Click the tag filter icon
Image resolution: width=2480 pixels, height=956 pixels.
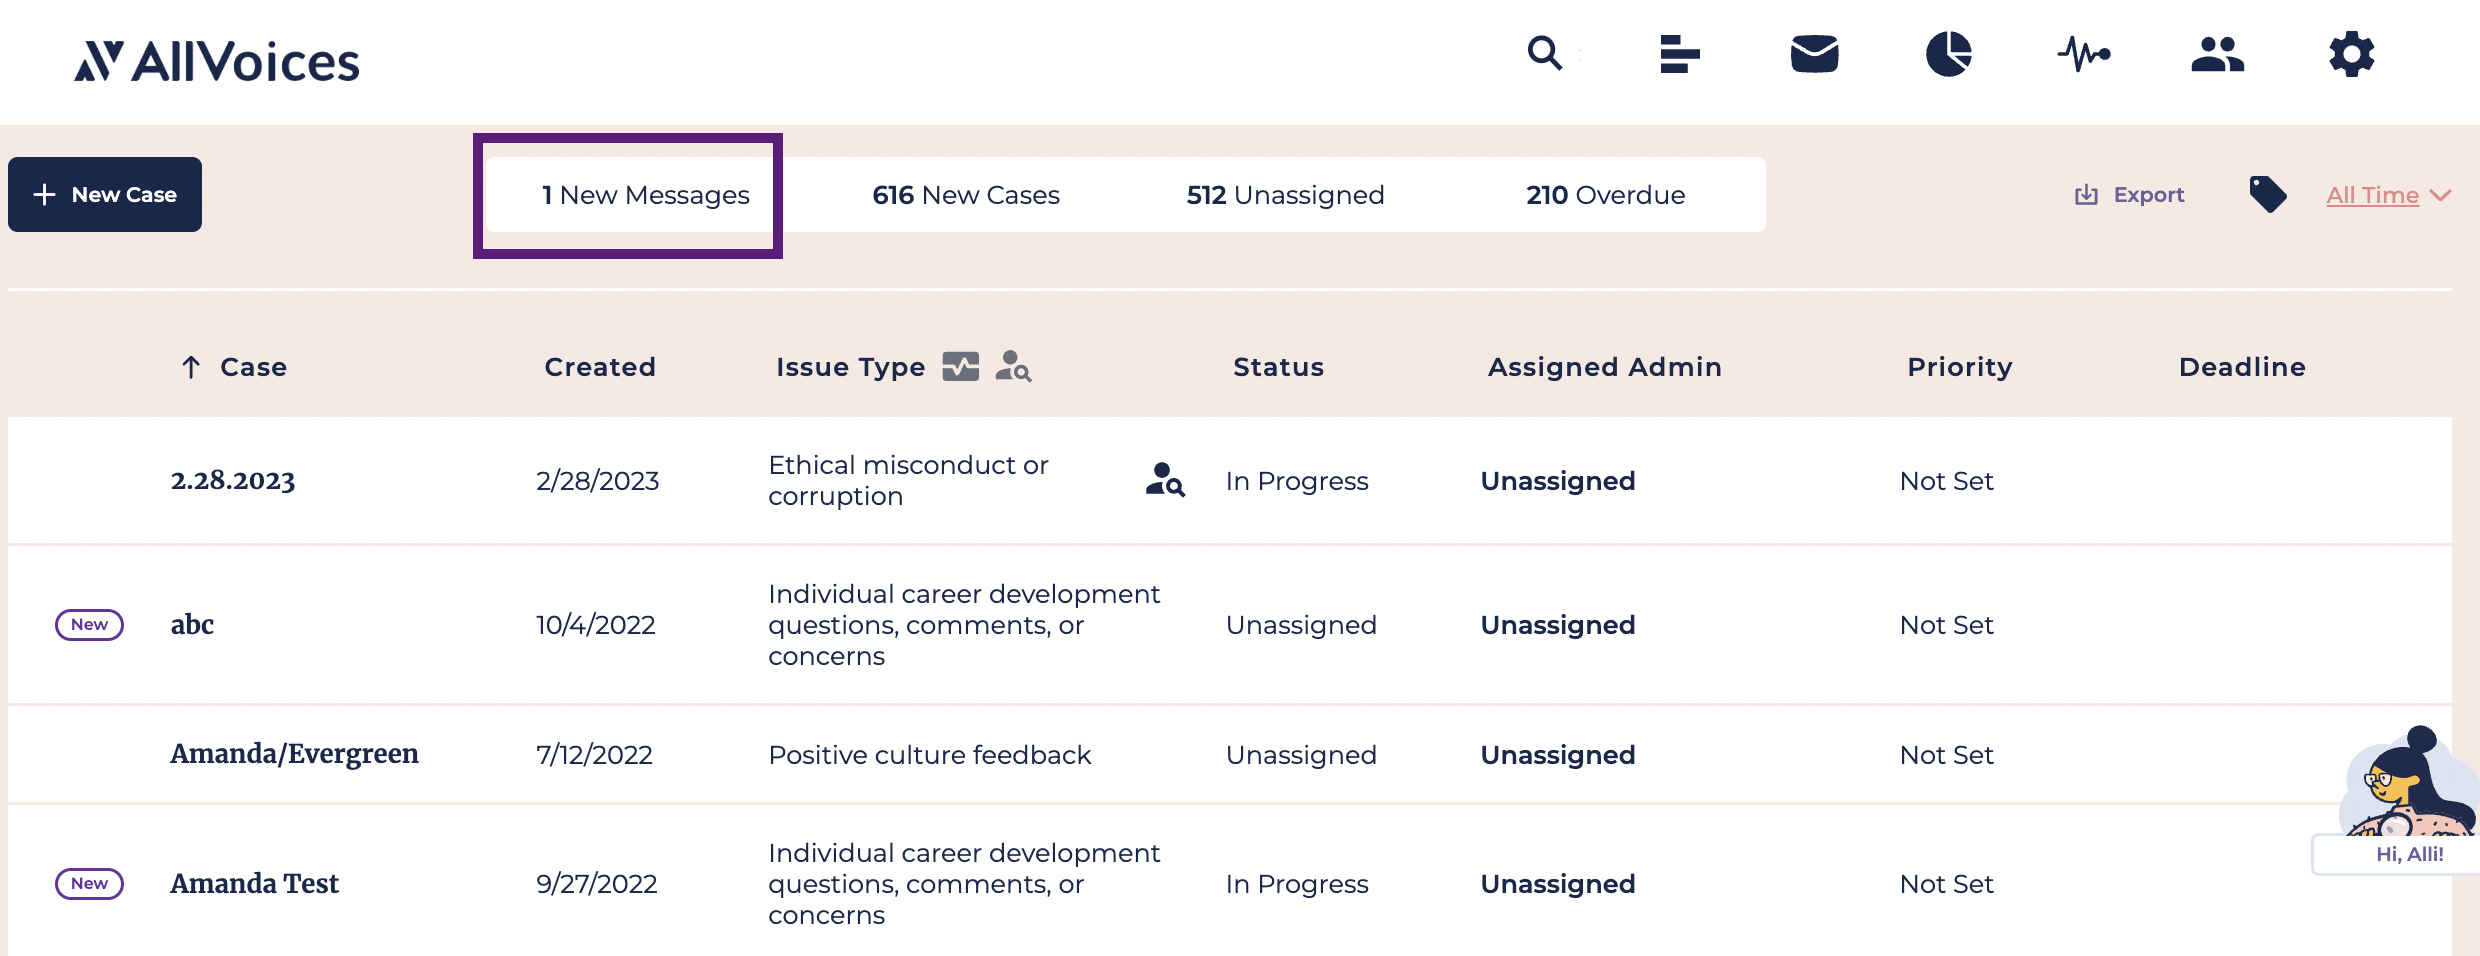click(x=2267, y=194)
